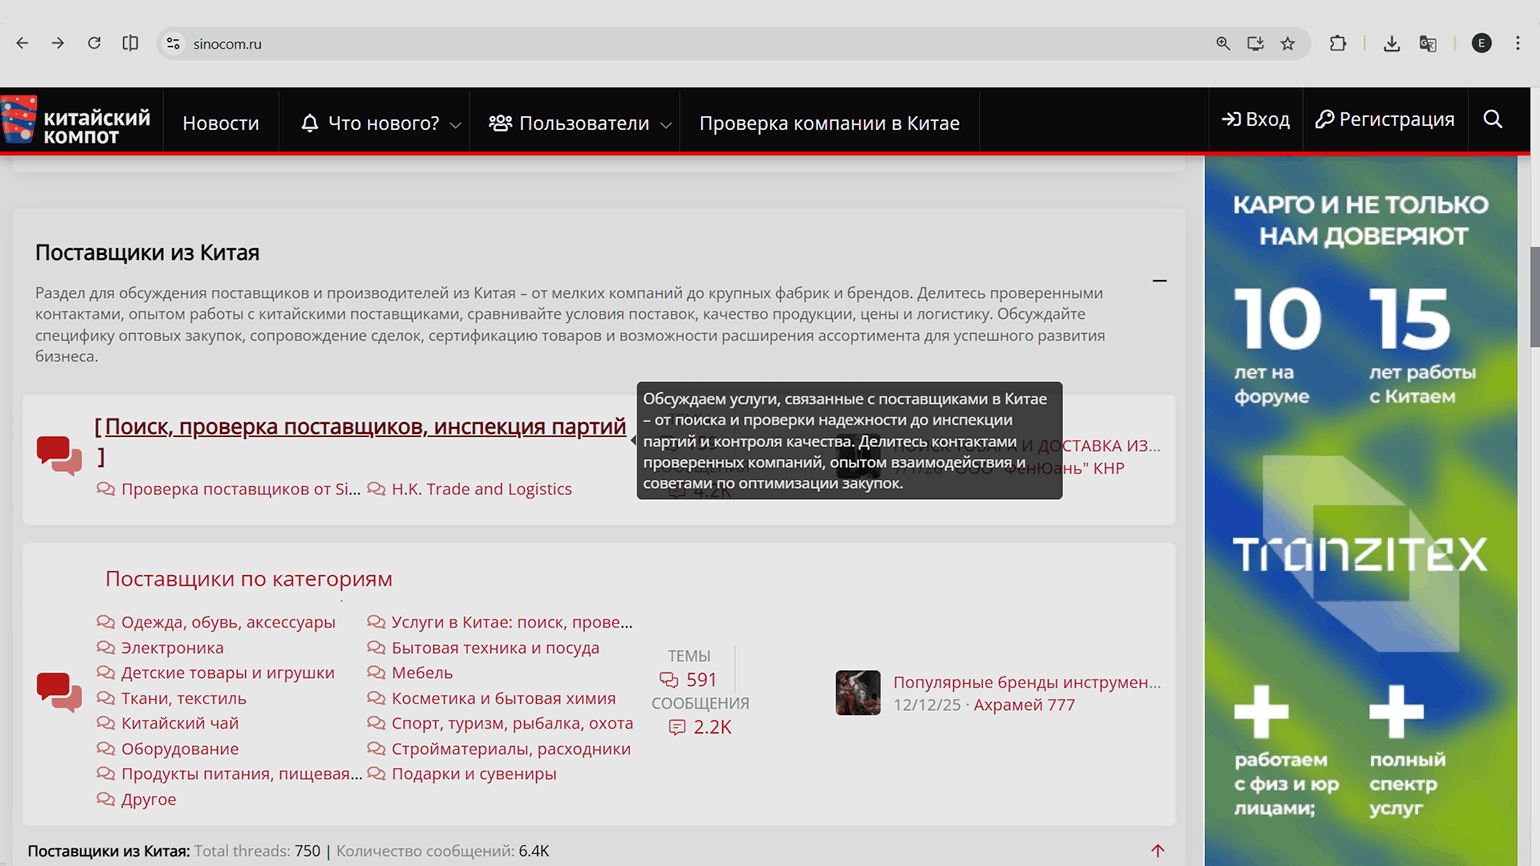Screen dimensions: 1540x866
Task: Click the latest post user avatar thumbnail
Action: (x=858, y=693)
